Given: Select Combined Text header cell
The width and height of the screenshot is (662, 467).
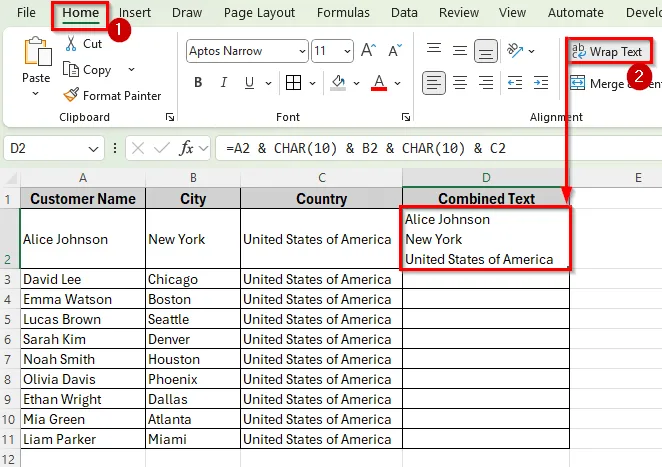Looking at the screenshot, I should click(486, 198).
